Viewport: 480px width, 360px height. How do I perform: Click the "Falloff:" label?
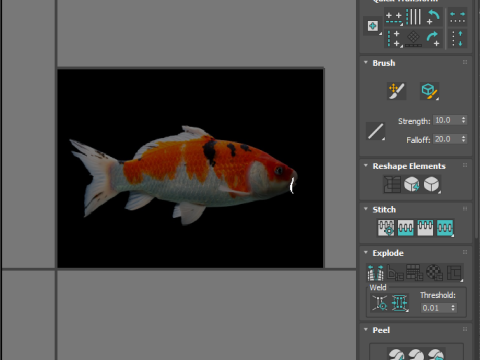click(x=418, y=140)
